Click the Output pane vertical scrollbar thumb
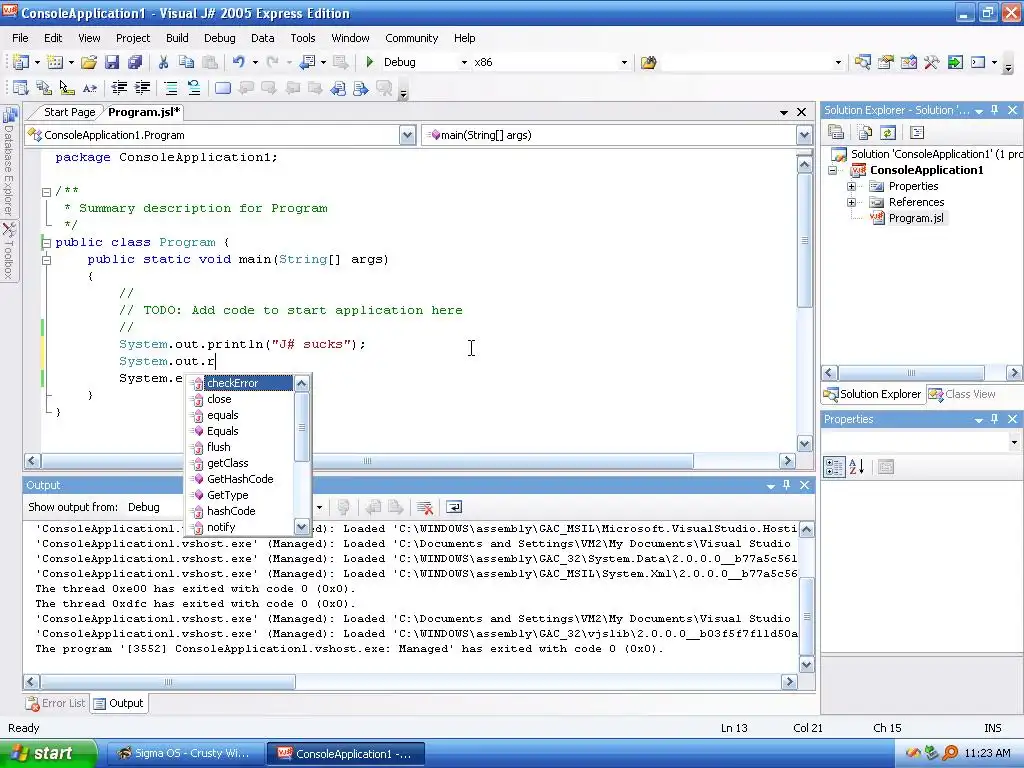Screen dimensions: 1024x768 807,616
